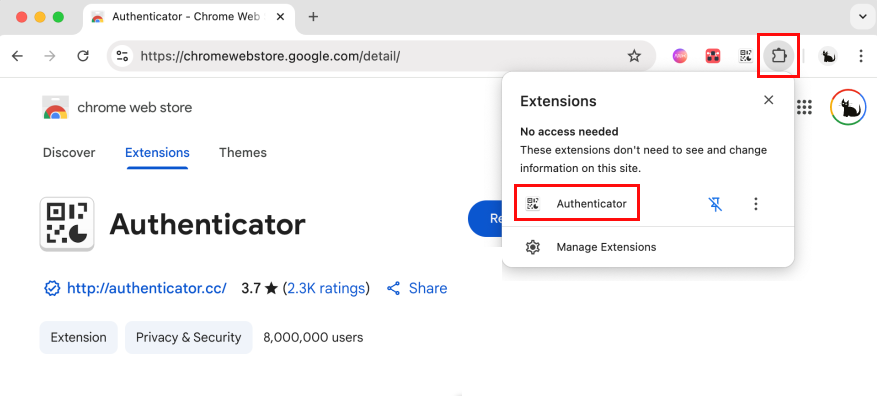Click the "8,000,000 users" text

(x=313, y=337)
